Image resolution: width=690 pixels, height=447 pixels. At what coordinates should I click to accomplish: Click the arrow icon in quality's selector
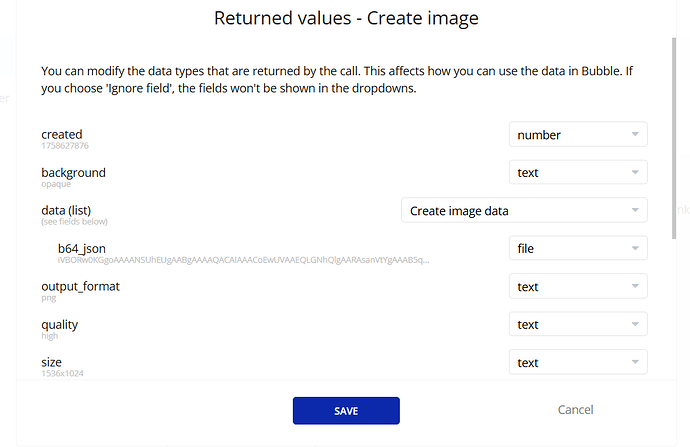point(635,325)
